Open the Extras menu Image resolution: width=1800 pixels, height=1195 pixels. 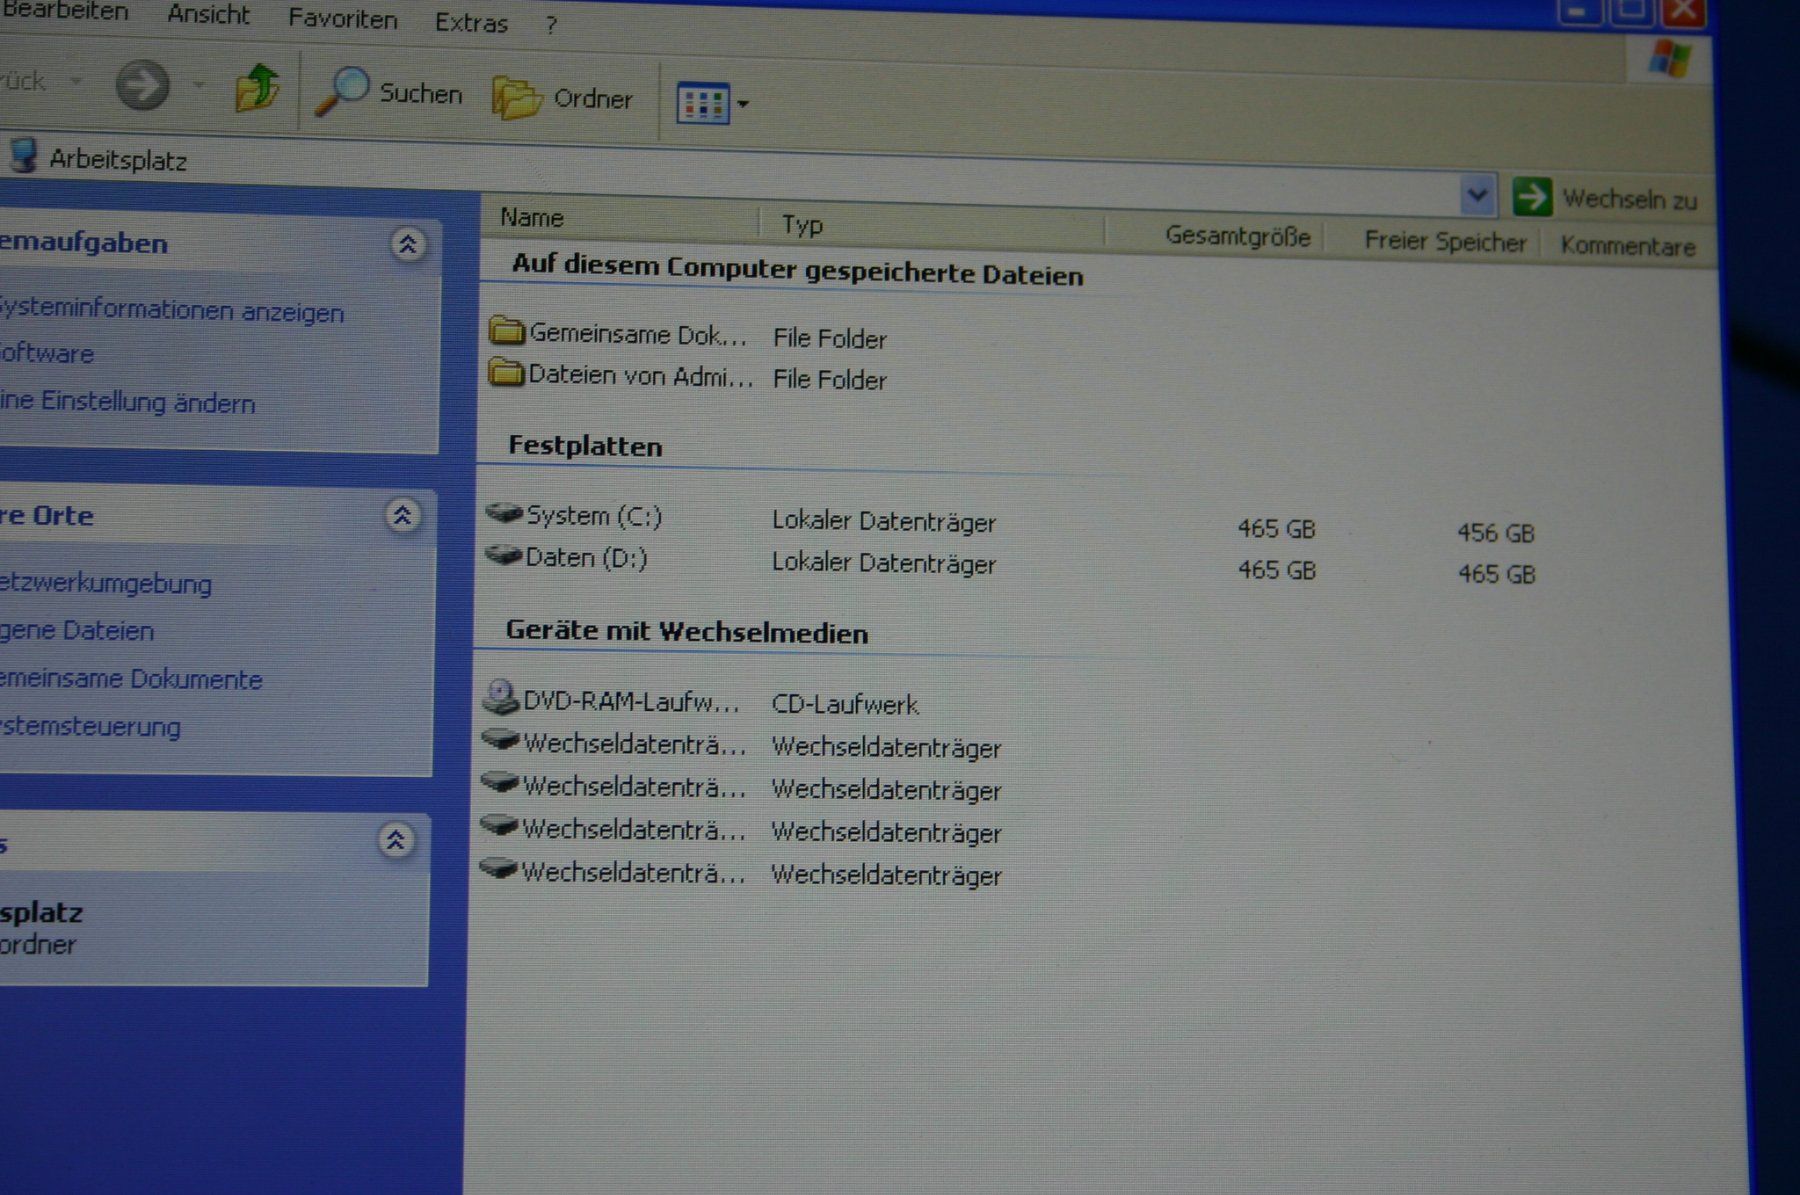[471, 23]
